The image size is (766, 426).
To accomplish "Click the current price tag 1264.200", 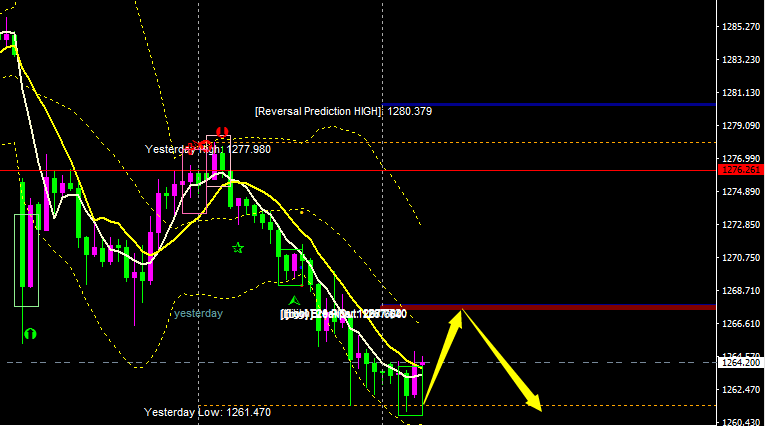I will pos(741,362).
